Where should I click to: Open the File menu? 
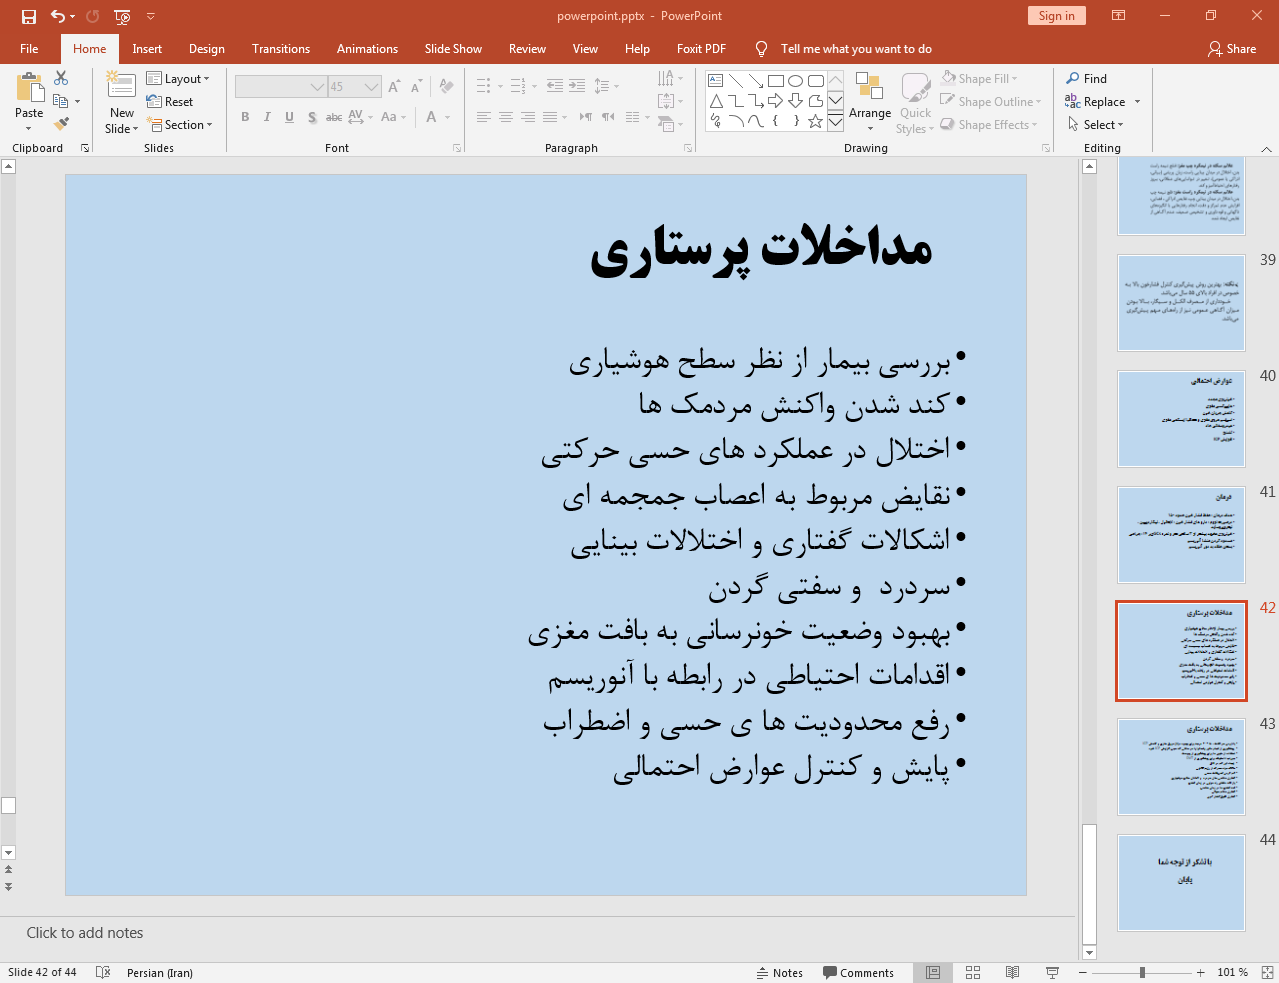29,48
